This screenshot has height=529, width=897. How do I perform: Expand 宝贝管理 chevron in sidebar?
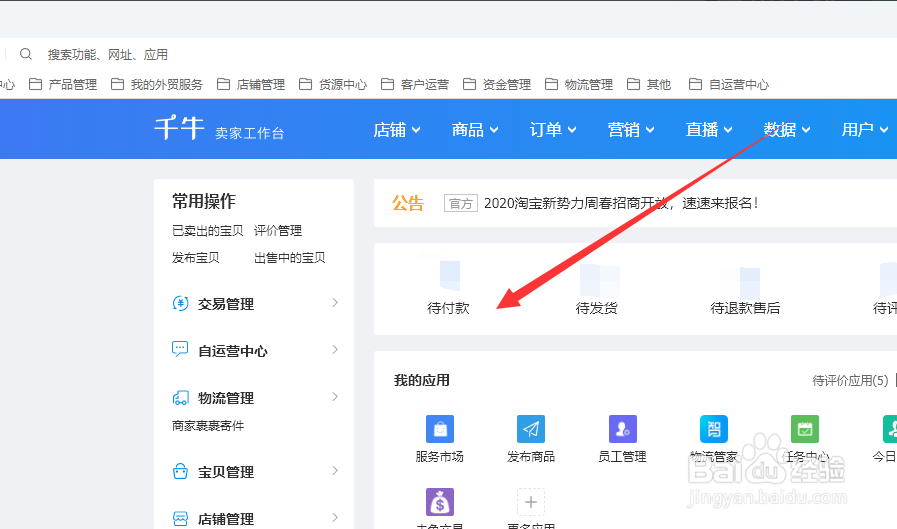335,471
